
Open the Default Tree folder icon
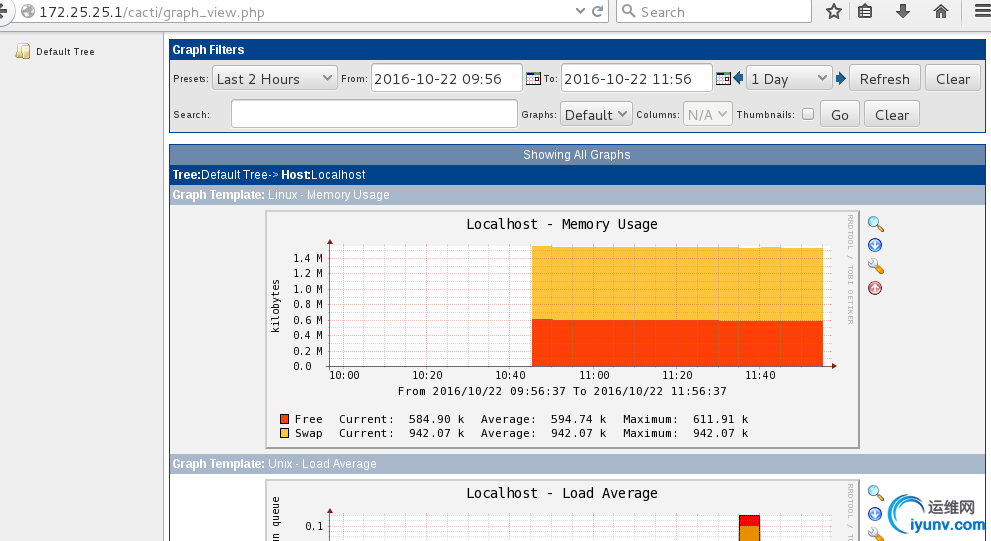pyautogui.click(x=23, y=51)
